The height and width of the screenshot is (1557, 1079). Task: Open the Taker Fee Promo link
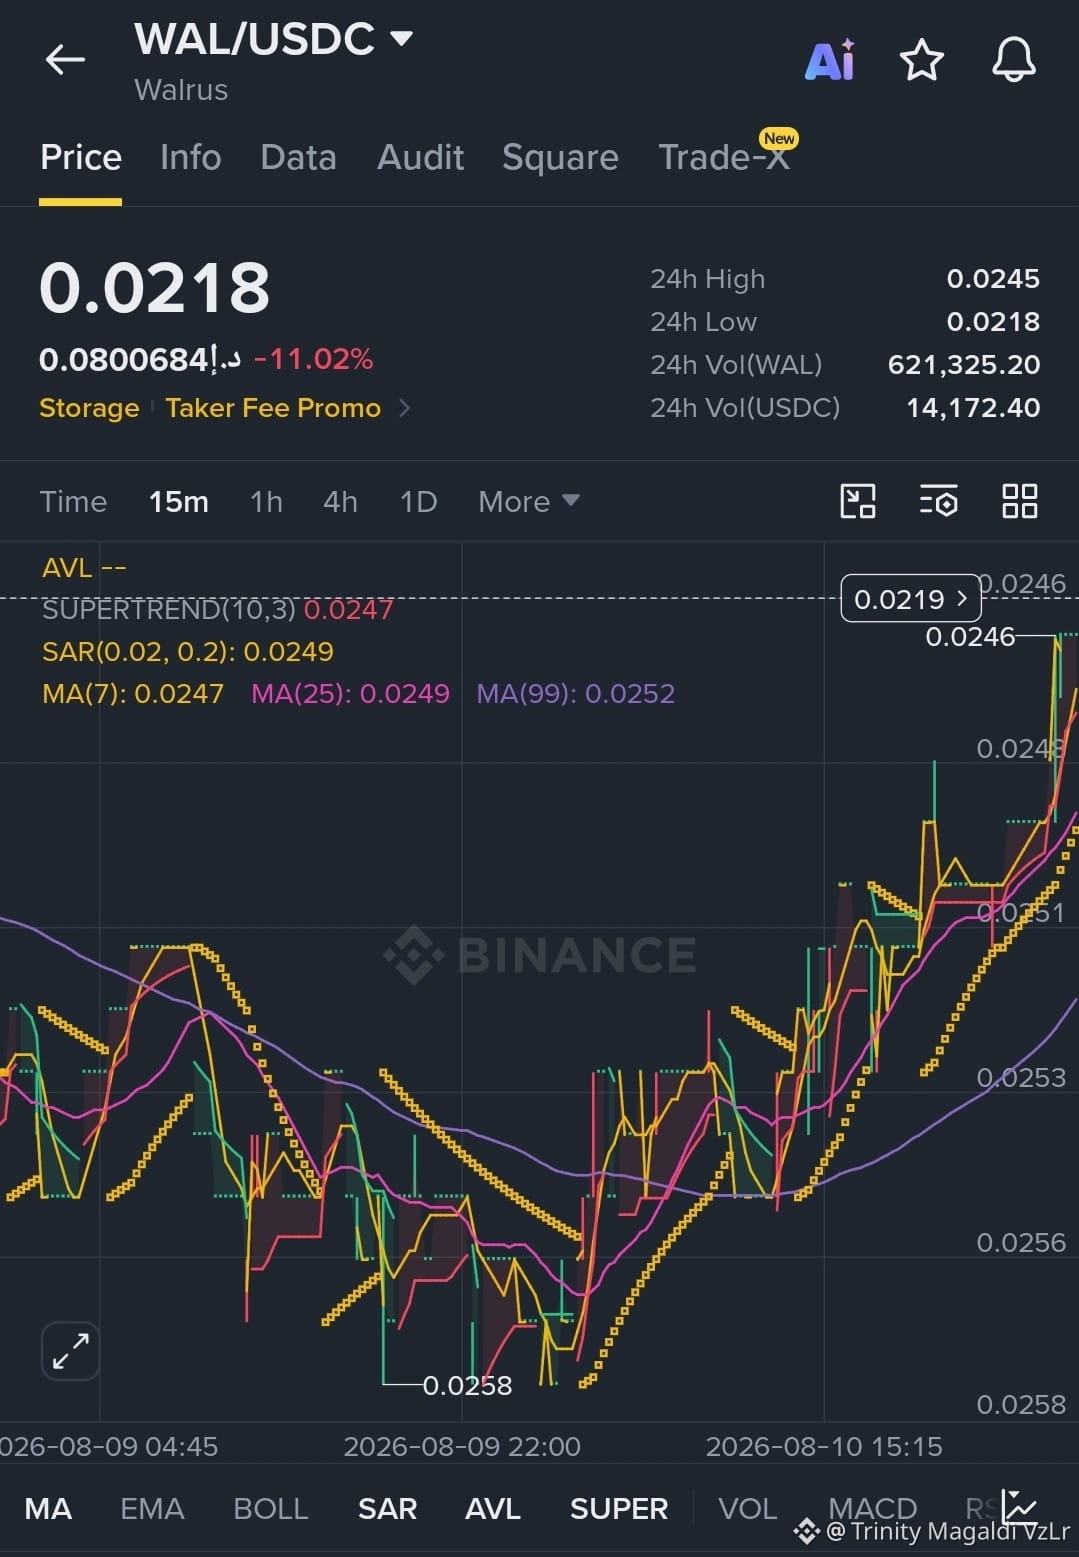pos(273,408)
